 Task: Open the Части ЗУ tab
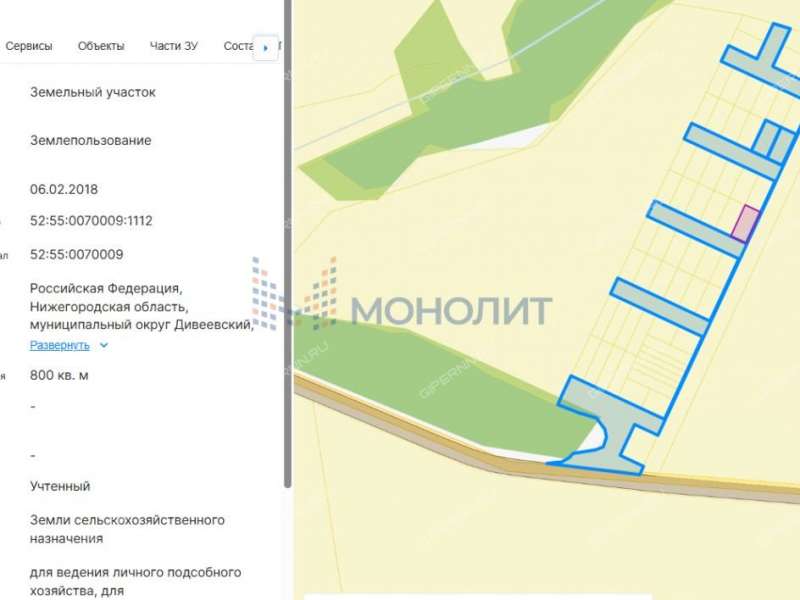pos(172,45)
